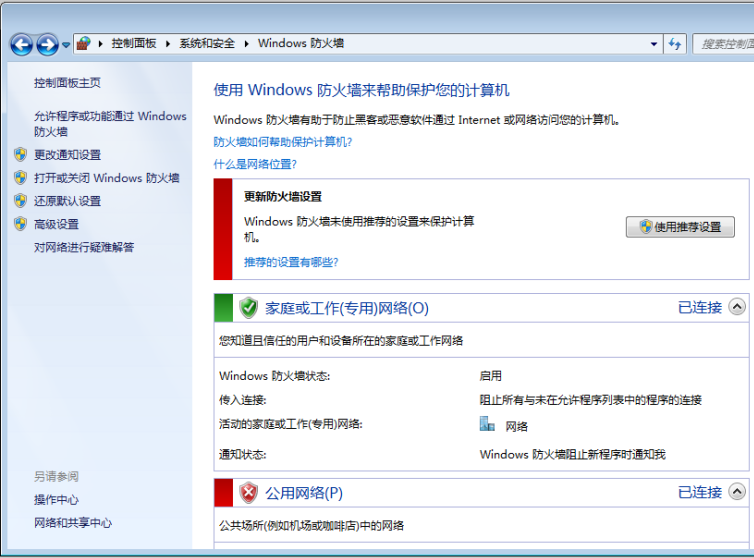The image size is (754, 558).
Task: Click the 搜索控制面板 search field
Action: click(x=724, y=44)
